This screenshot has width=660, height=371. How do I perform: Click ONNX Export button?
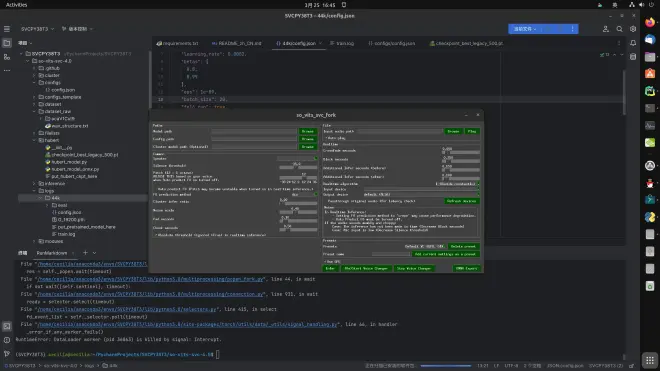(466, 268)
